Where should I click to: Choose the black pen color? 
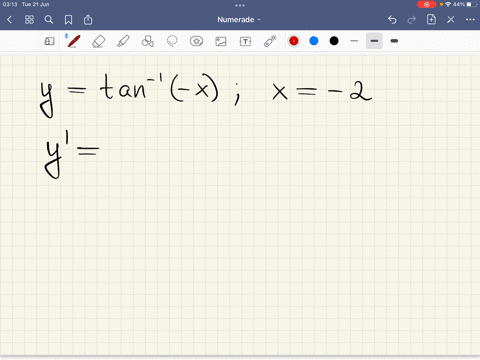(334, 41)
